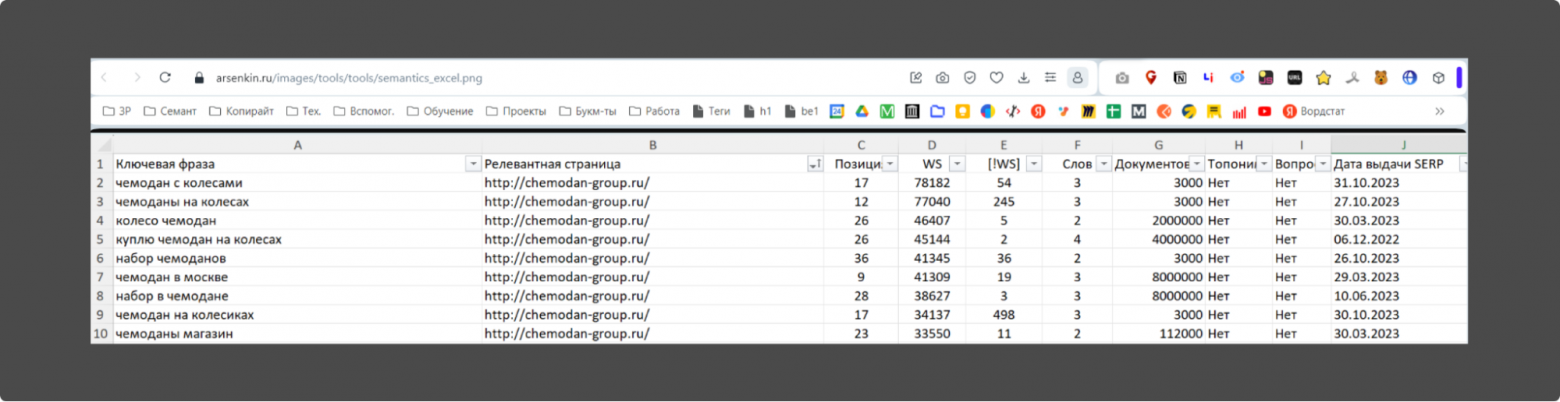Select column A header in the spreadsheet
The height and width of the screenshot is (402, 1560).
click(297, 145)
